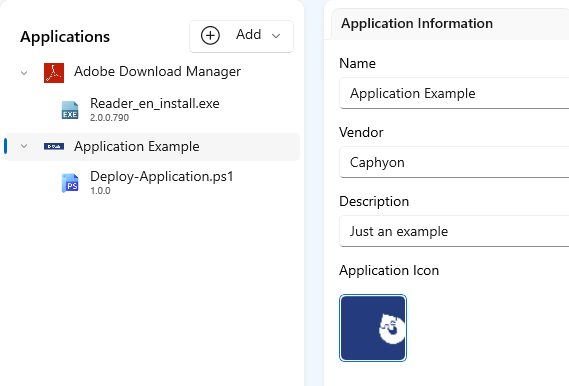Focus the Name field with Application Example

pyautogui.click(x=454, y=93)
